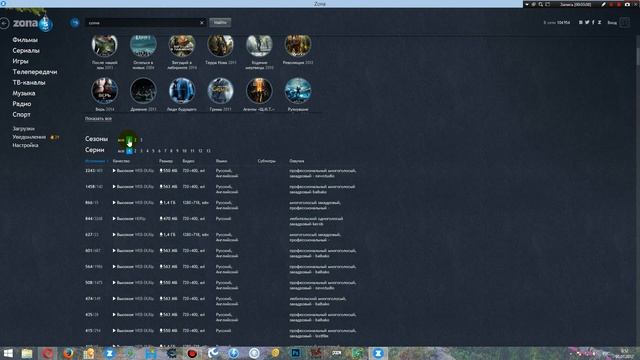Image resolution: width=640 pixels, height=360 pixels.
Task: Click the Вход login link
Action: click(x=612, y=22)
